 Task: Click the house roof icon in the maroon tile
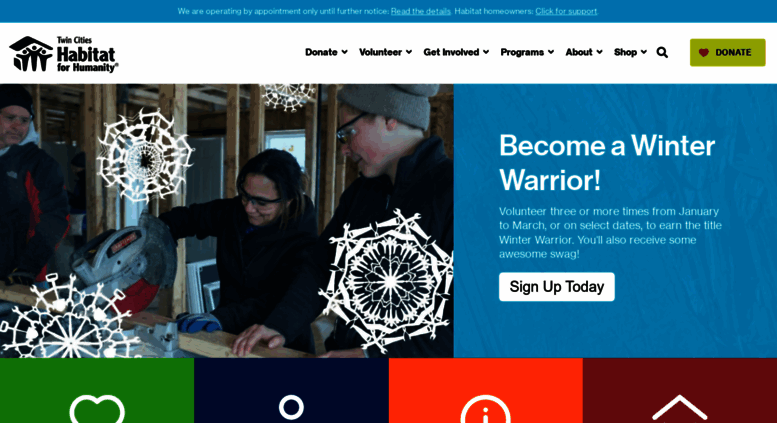coord(679,409)
